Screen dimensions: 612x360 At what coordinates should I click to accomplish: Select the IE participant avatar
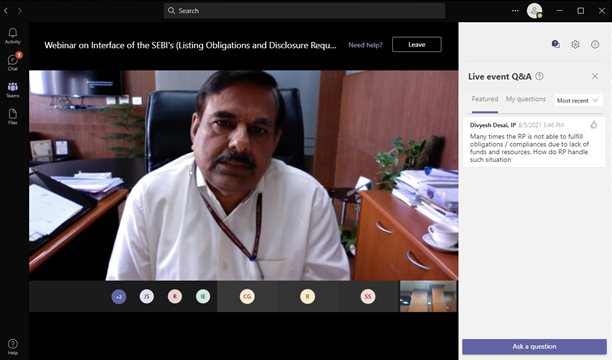tap(203, 297)
